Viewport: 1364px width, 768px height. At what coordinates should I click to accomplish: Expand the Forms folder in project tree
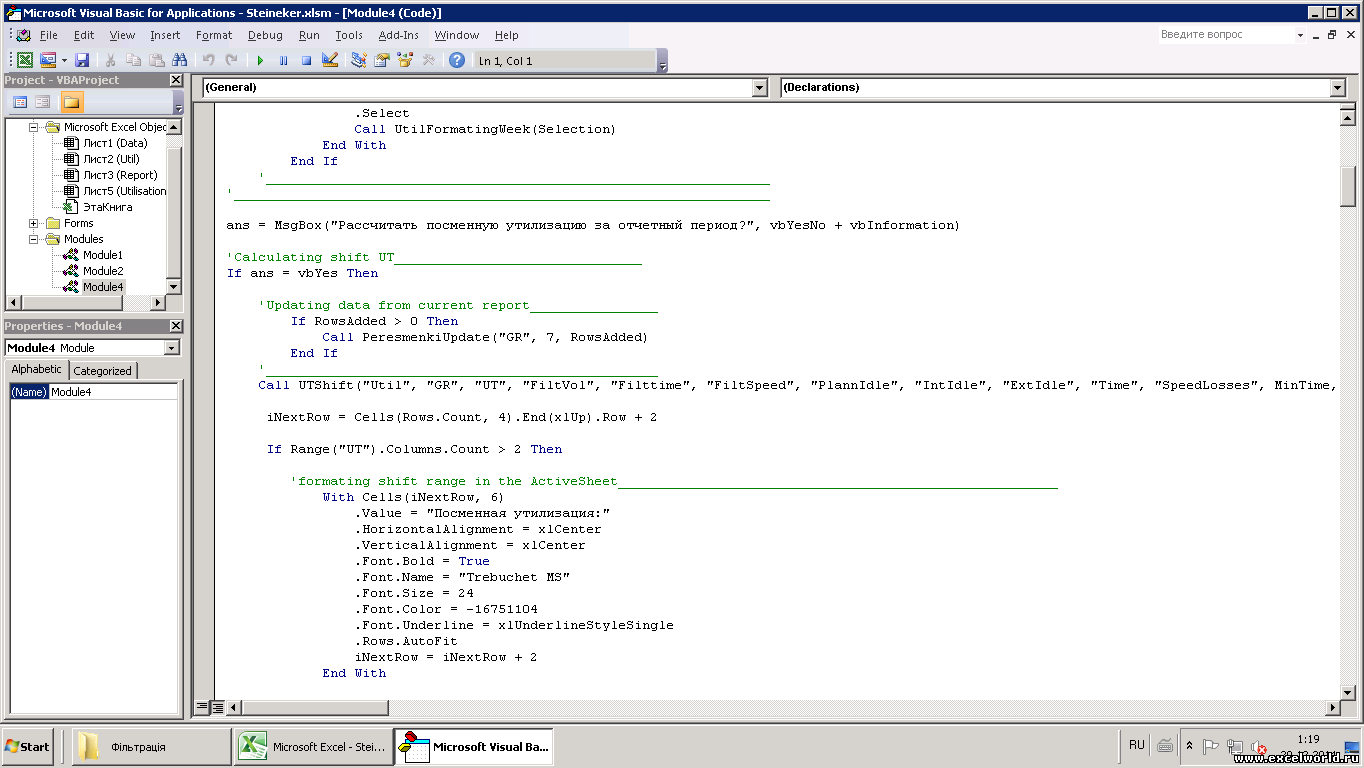point(34,223)
